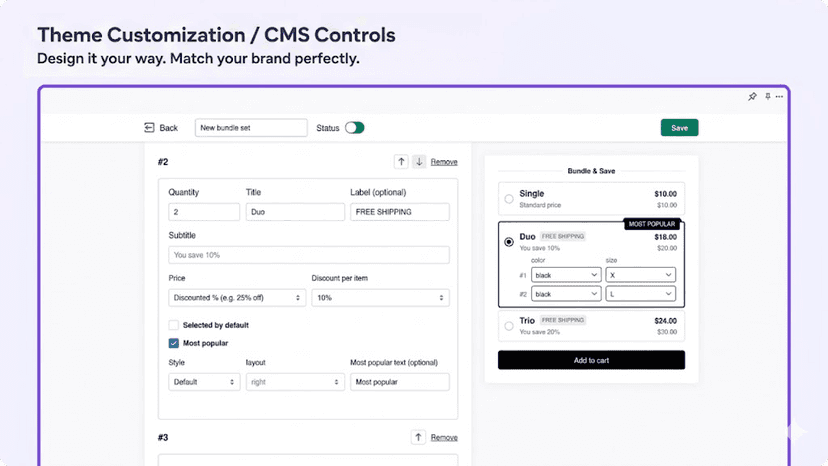Click the MOST POPULAR badge in preview

(652, 224)
